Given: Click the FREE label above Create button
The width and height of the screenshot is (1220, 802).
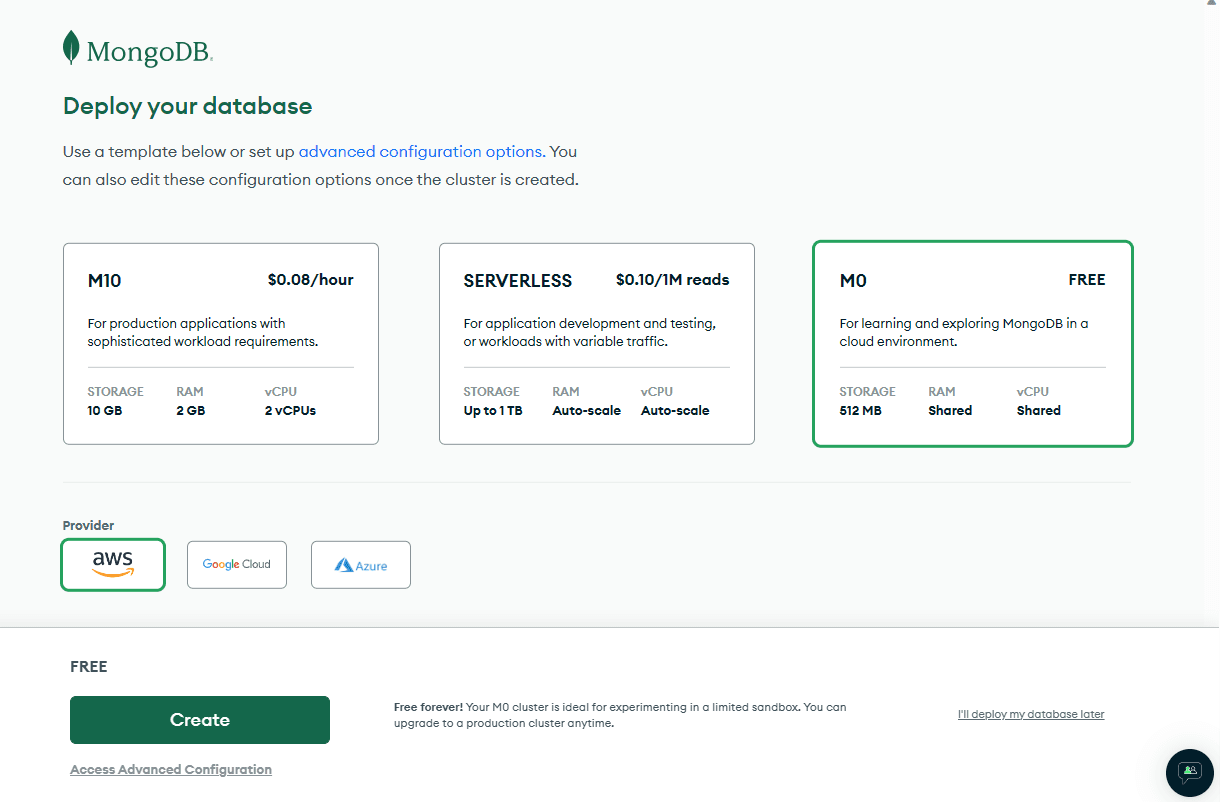Looking at the screenshot, I should pyautogui.click(x=89, y=667).
